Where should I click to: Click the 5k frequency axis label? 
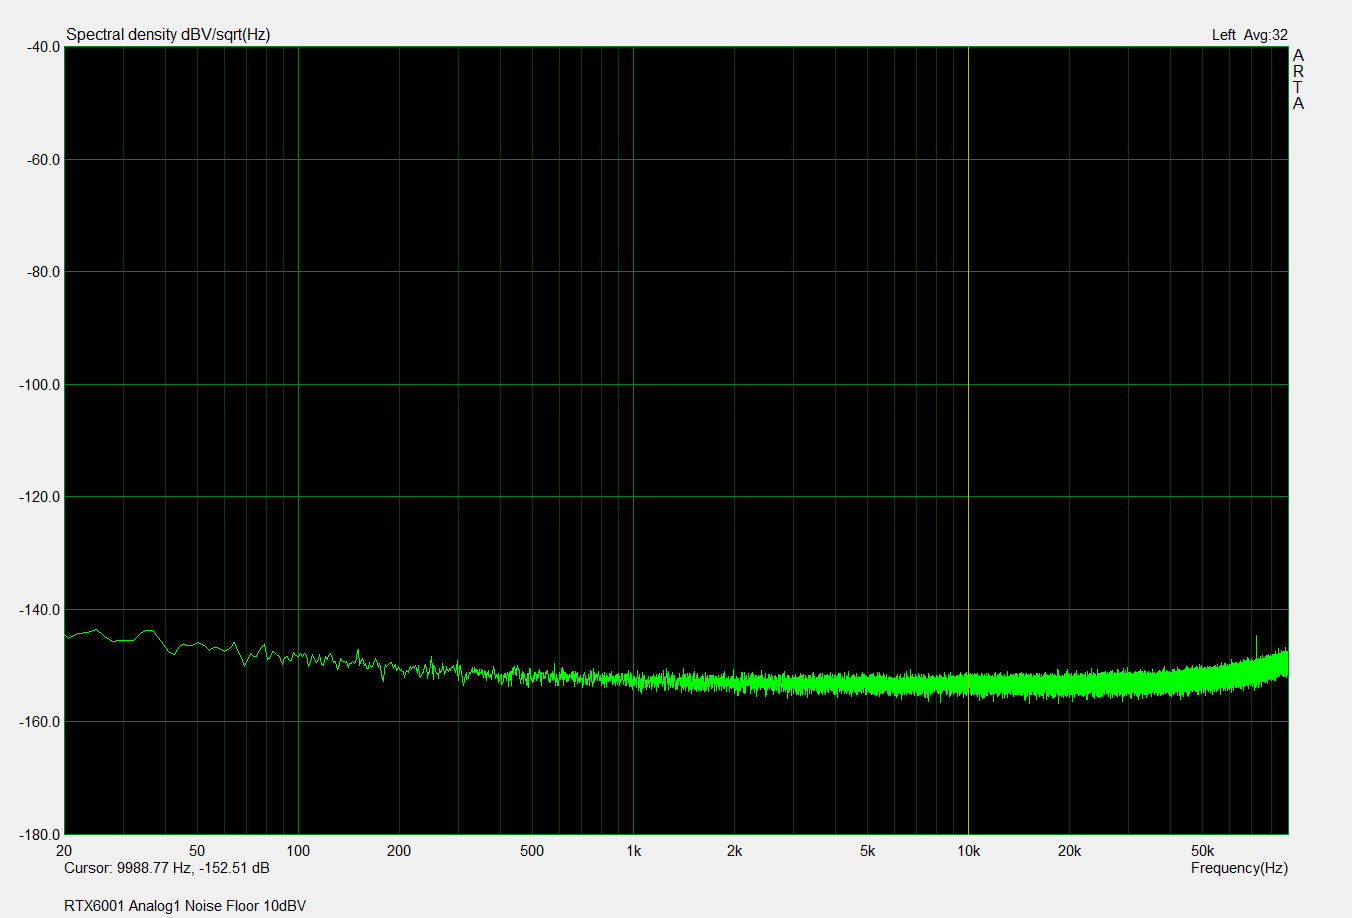867,851
